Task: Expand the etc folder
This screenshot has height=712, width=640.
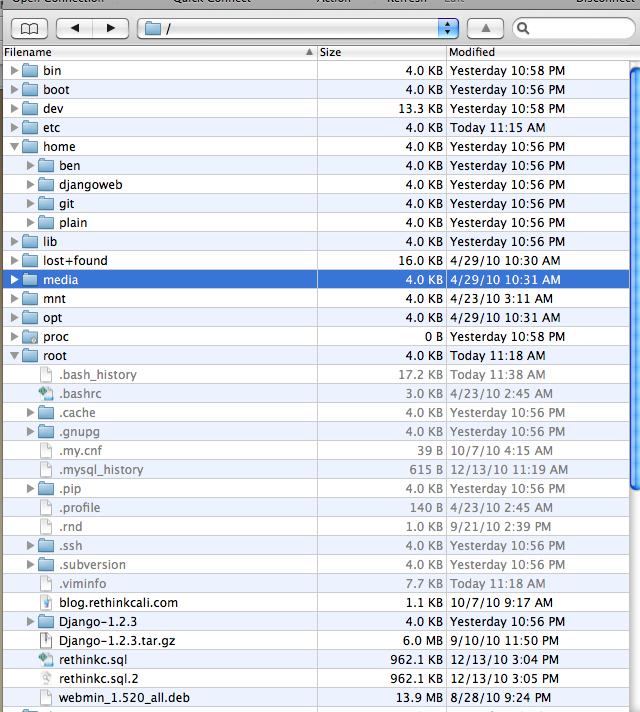Action: (x=14, y=128)
